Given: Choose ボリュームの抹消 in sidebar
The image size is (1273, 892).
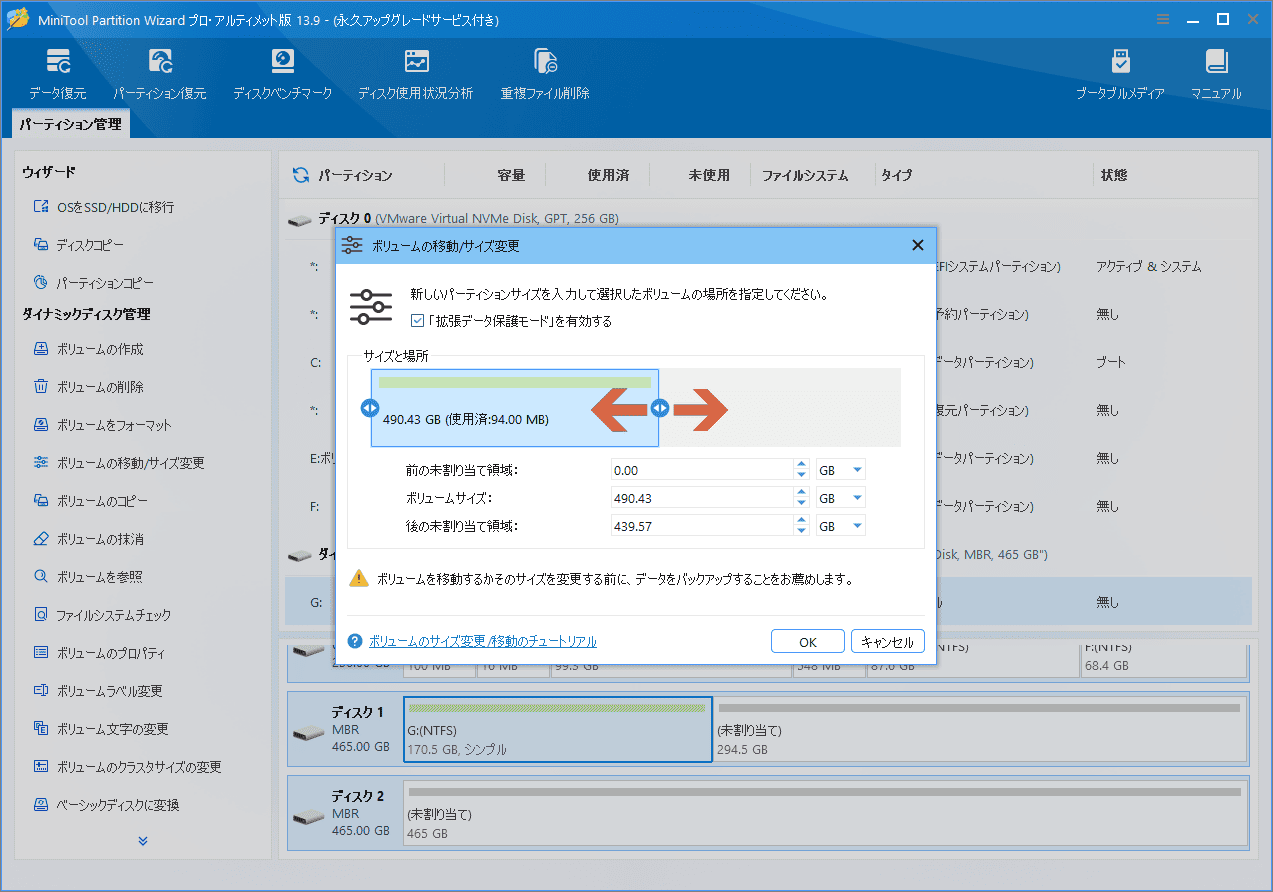Looking at the screenshot, I should (88, 539).
